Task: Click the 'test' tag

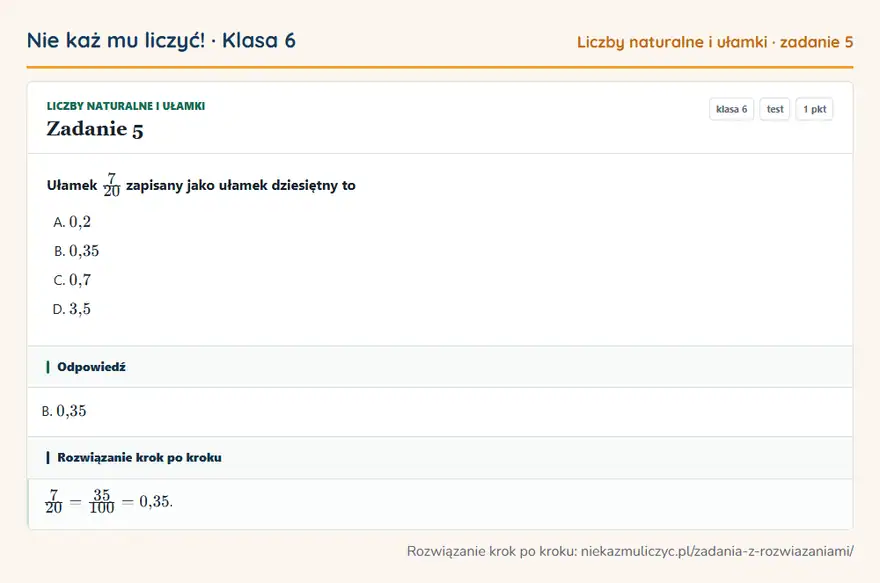Action: point(774,109)
